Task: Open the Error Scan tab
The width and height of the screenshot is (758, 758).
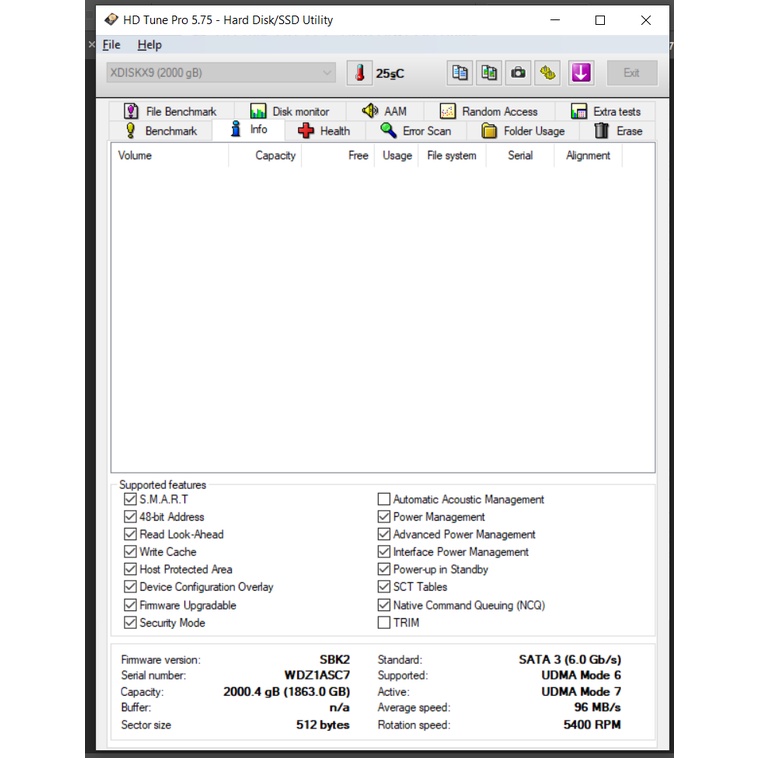Action: click(x=415, y=131)
